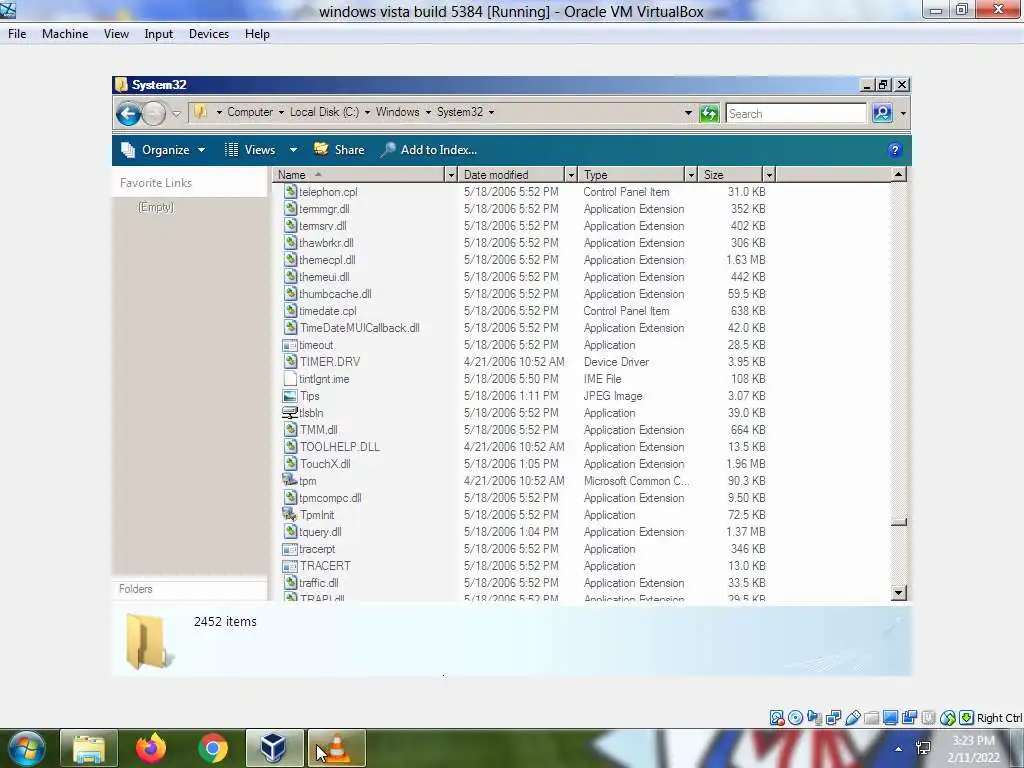Expand the Views dropdown arrow

coord(293,150)
